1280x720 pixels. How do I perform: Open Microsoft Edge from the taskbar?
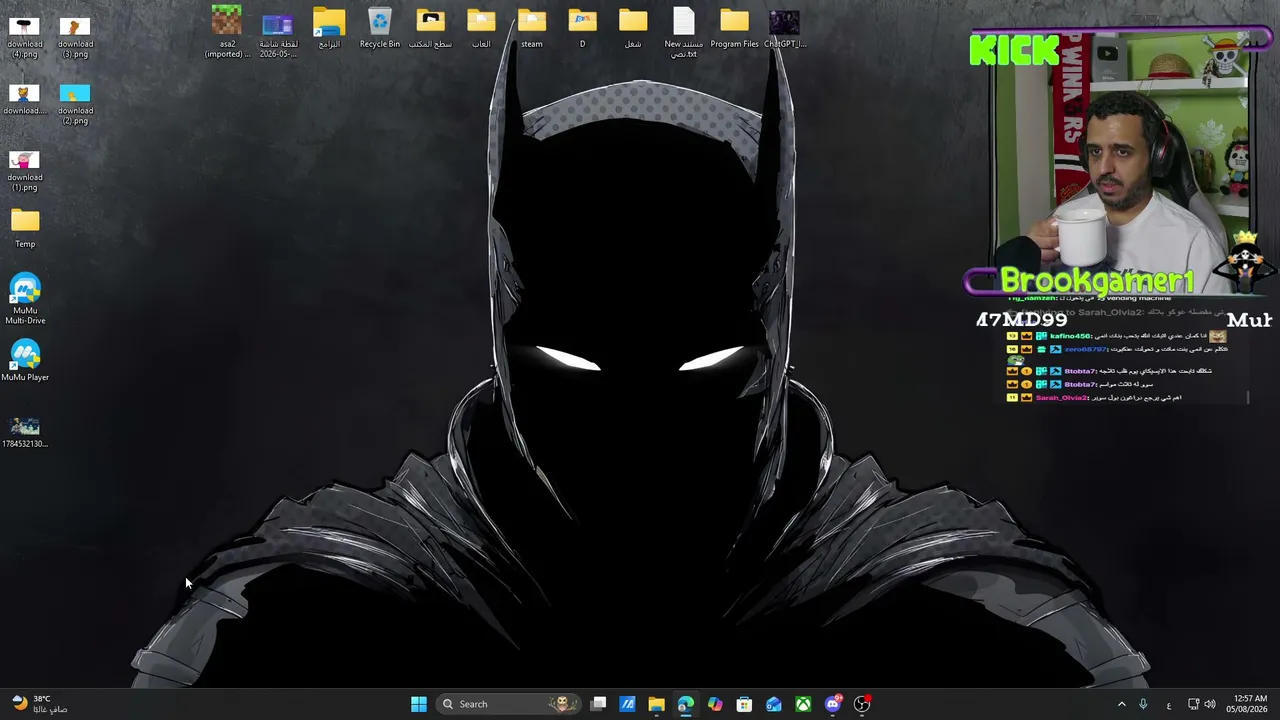point(685,704)
